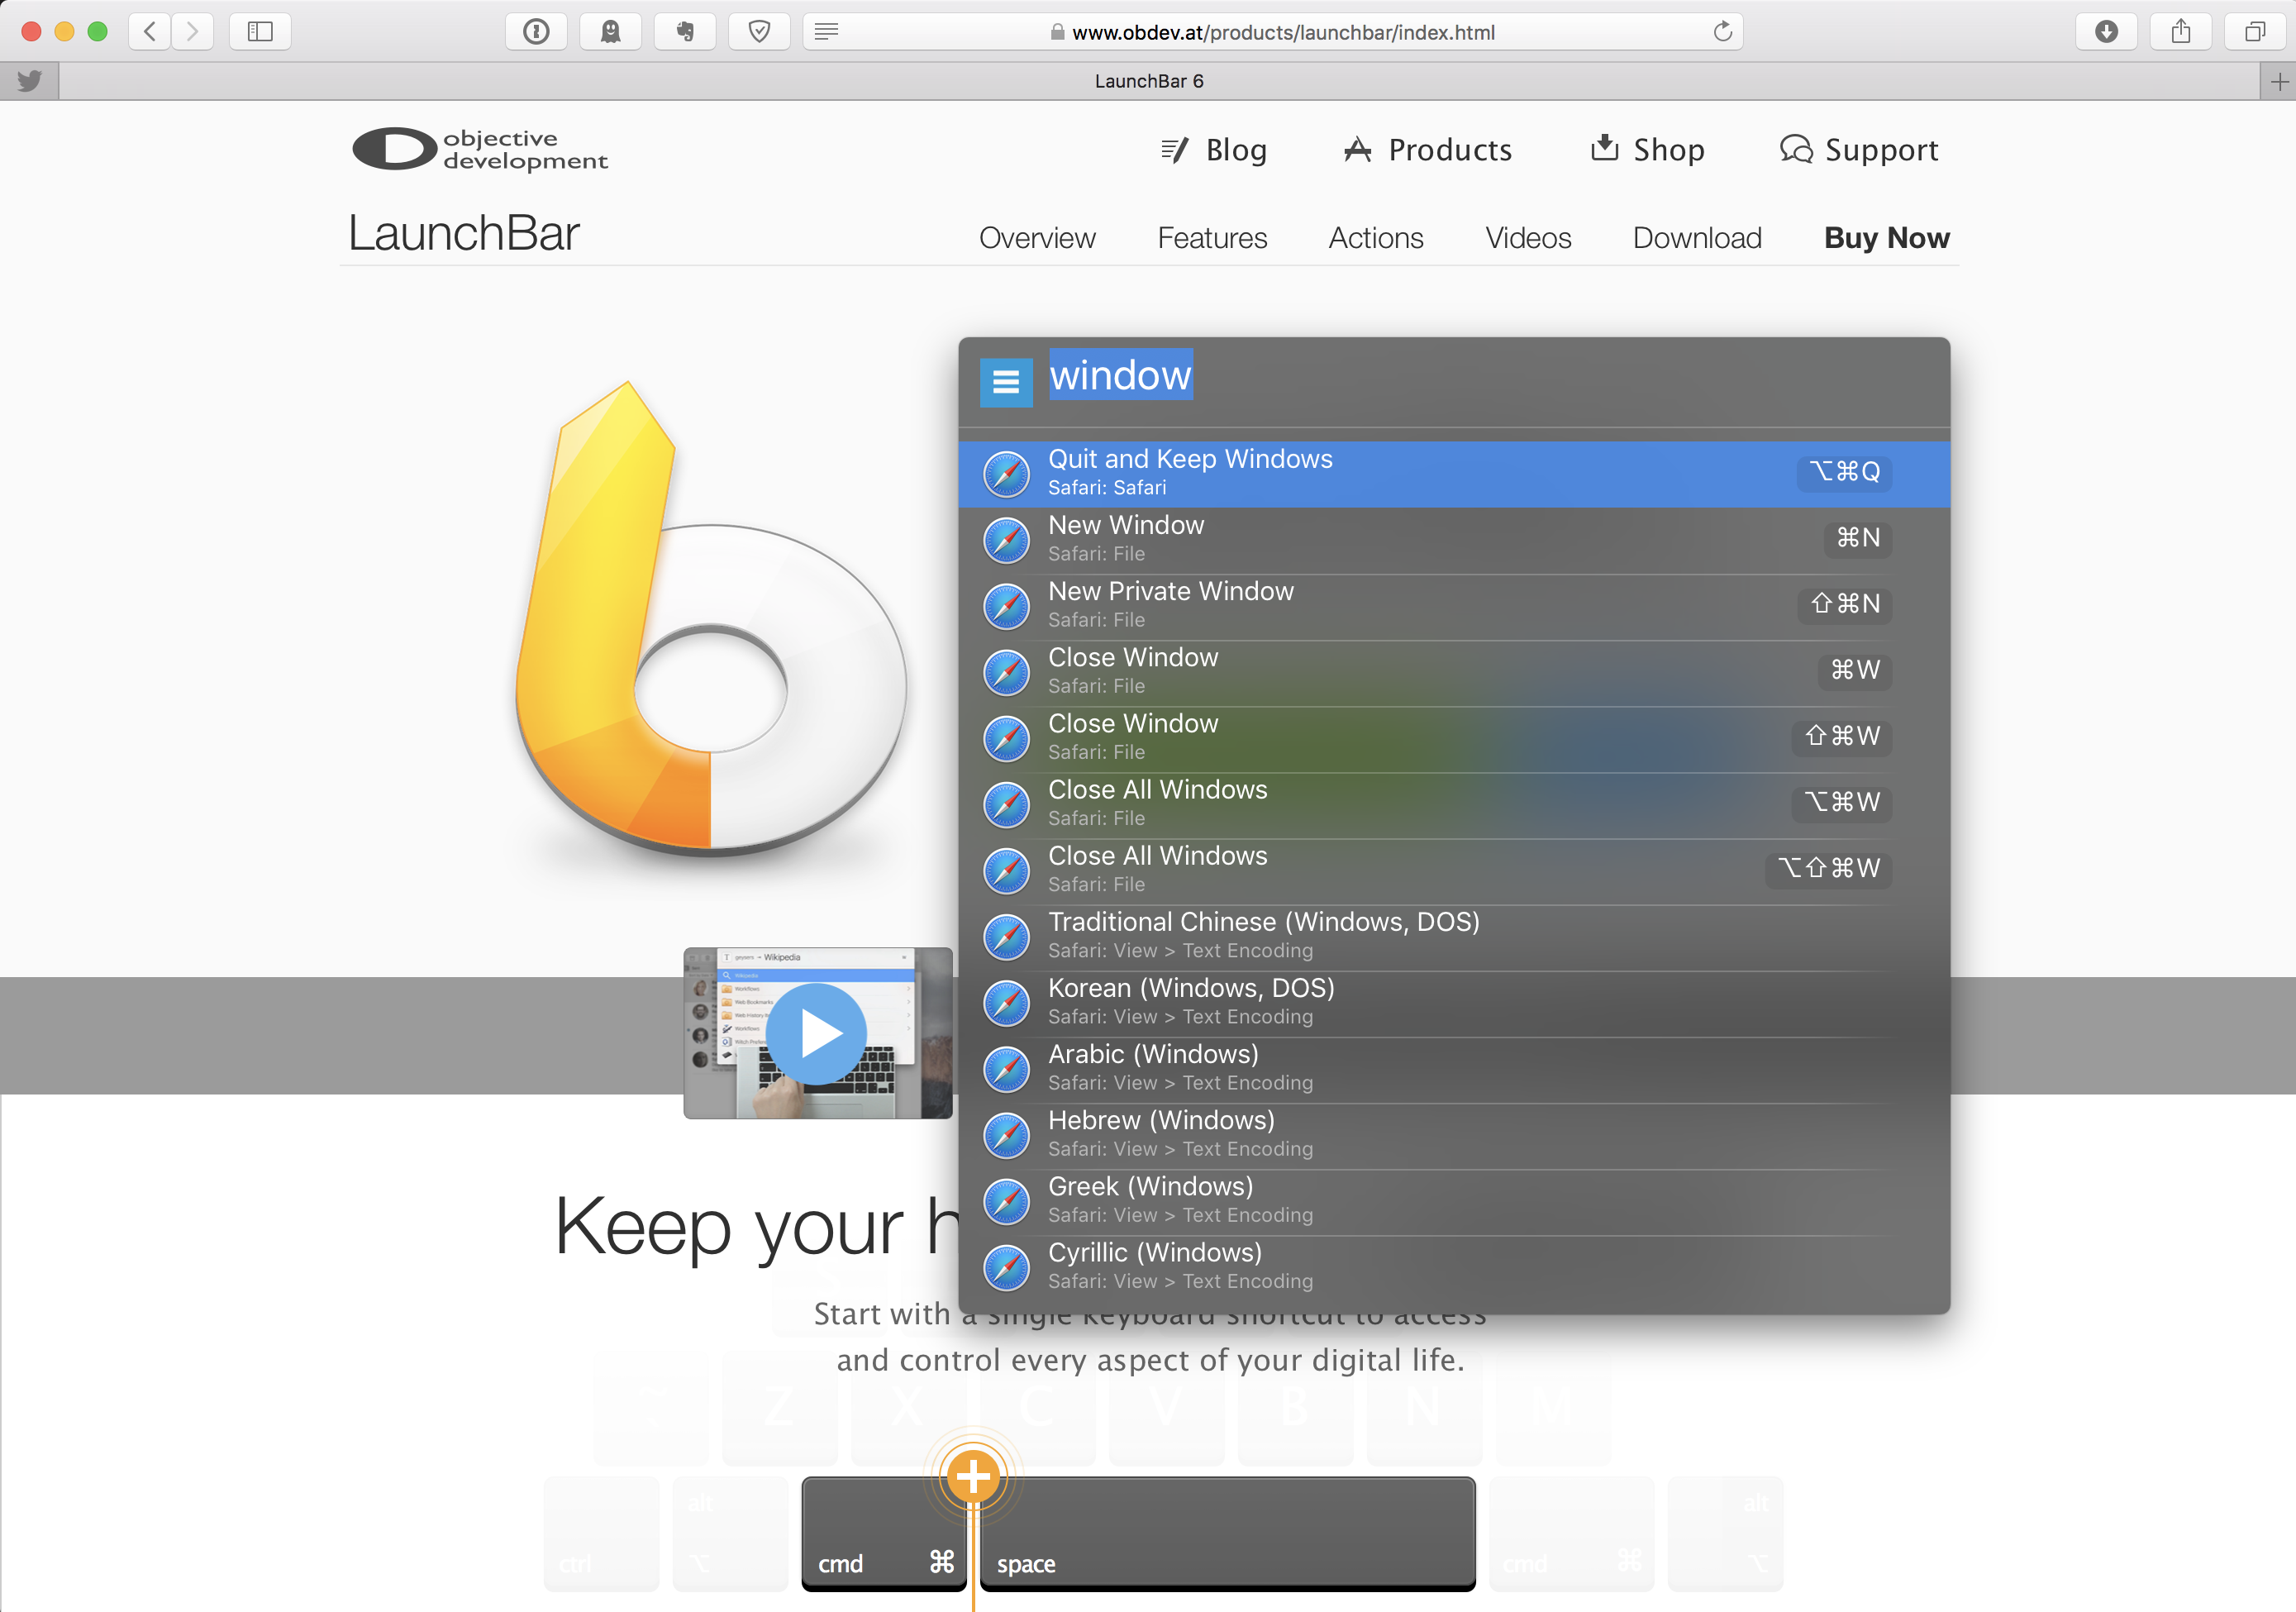Play the LaunchBar video thumbnail
Screen dimensions: 2296x1612
(817, 1034)
